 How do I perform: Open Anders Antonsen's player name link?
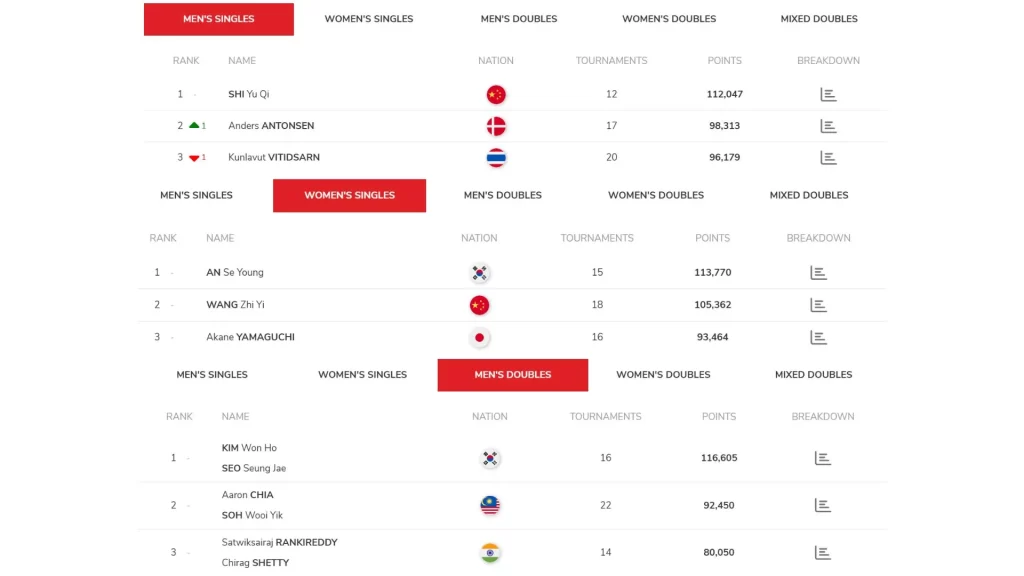[271, 126]
